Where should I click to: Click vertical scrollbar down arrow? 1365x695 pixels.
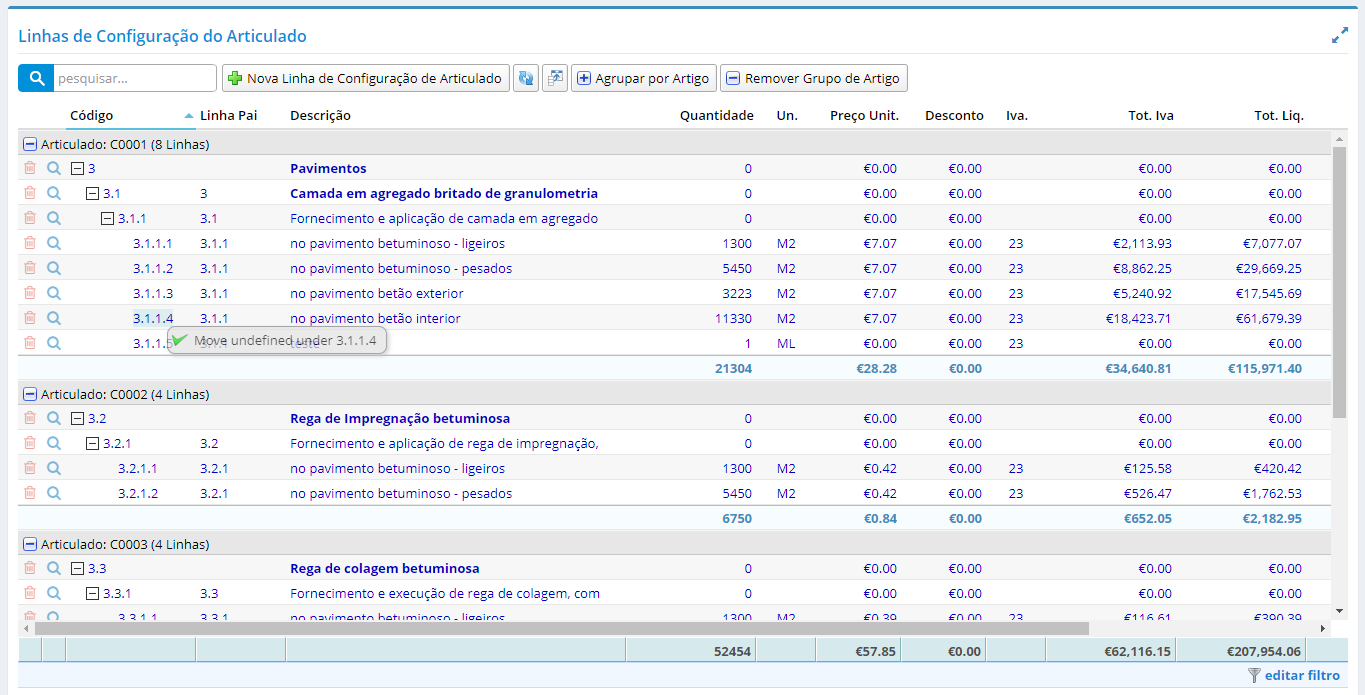[1340, 610]
